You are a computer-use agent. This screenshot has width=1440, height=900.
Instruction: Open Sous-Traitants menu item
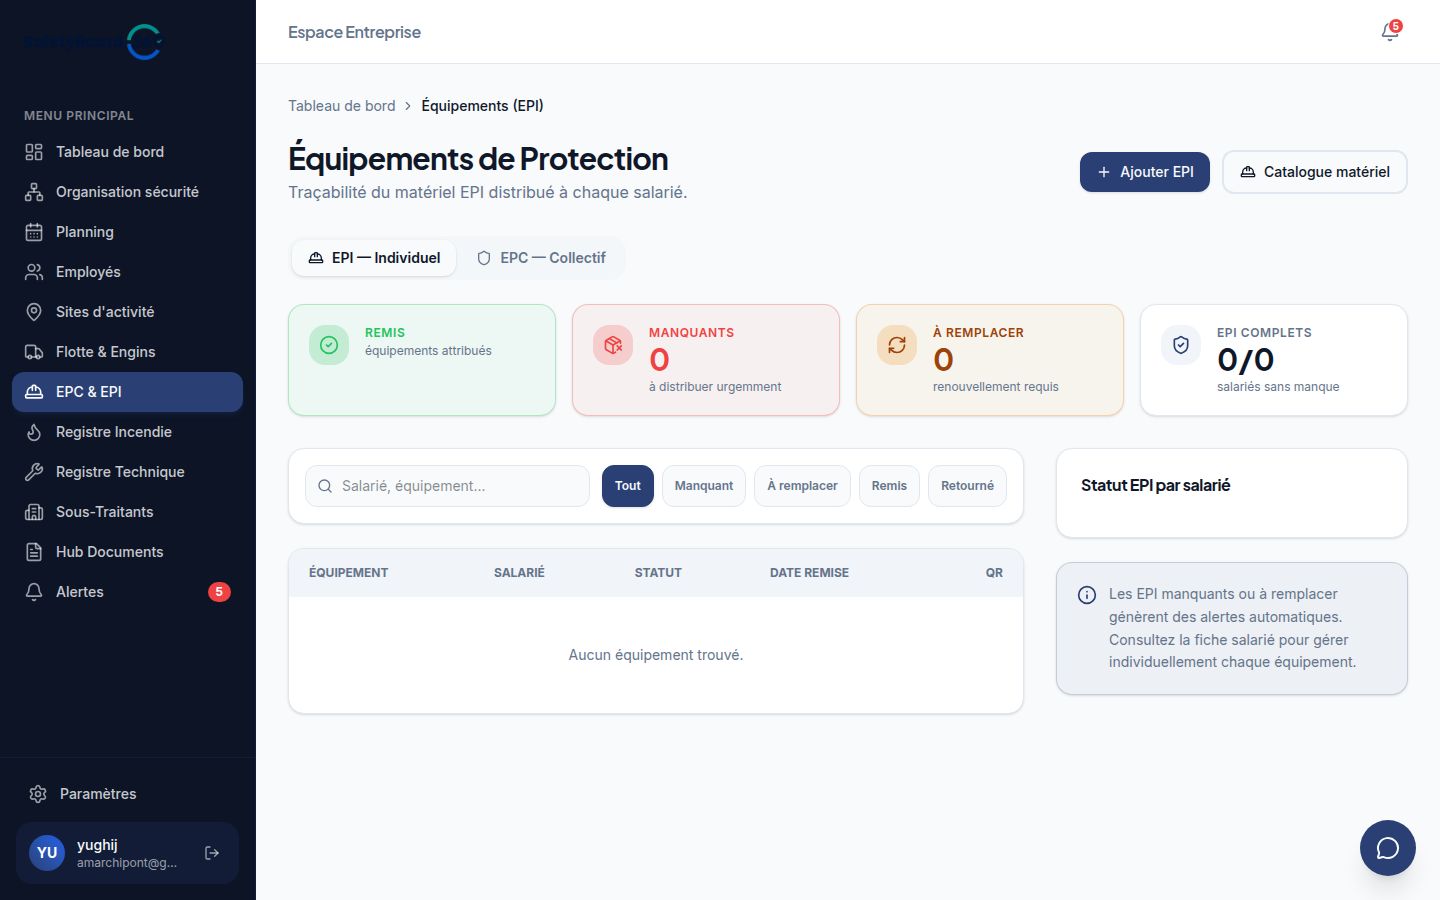click(127, 512)
